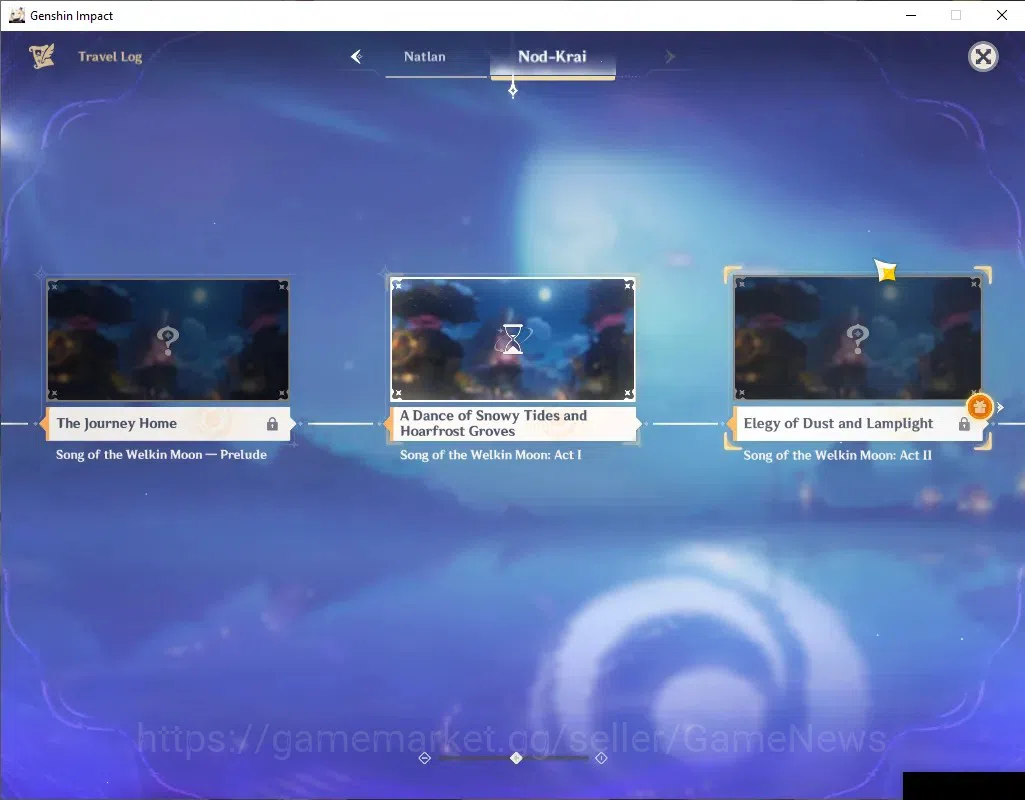This screenshot has width=1025, height=800.
Task: Click the yellow marker above Elegy of Dust card
Action: tap(886, 270)
